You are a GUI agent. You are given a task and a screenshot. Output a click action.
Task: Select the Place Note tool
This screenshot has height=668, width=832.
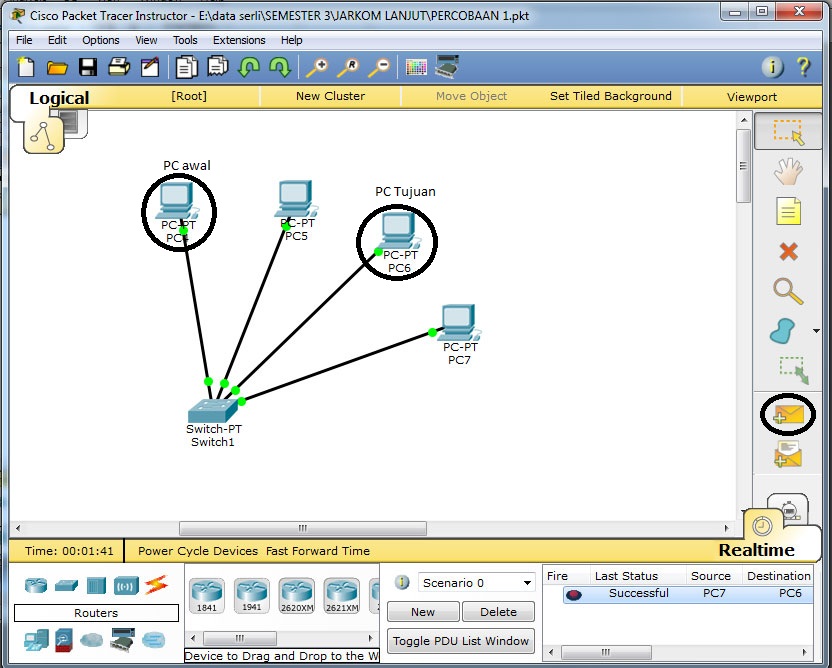click(788, 211)
